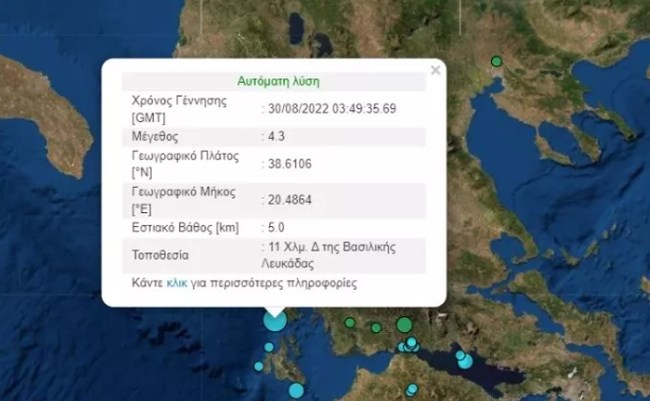Screen dimensions: 650x401
Task: Open the 'κλικ' link for more information
Action: click(x=177, y=283)
